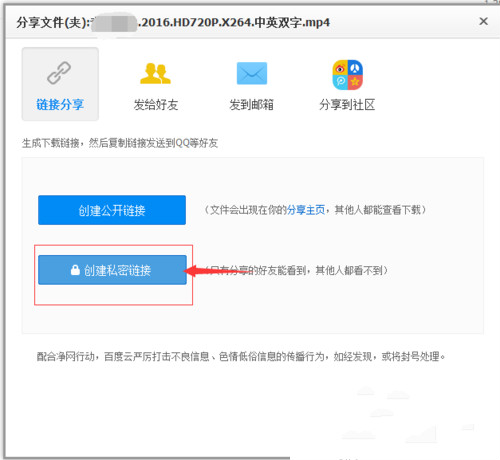Click the Weibo eye quadrant of community icon
The width and height of the screenshot is (500, 460).
(x=340, y=68)
